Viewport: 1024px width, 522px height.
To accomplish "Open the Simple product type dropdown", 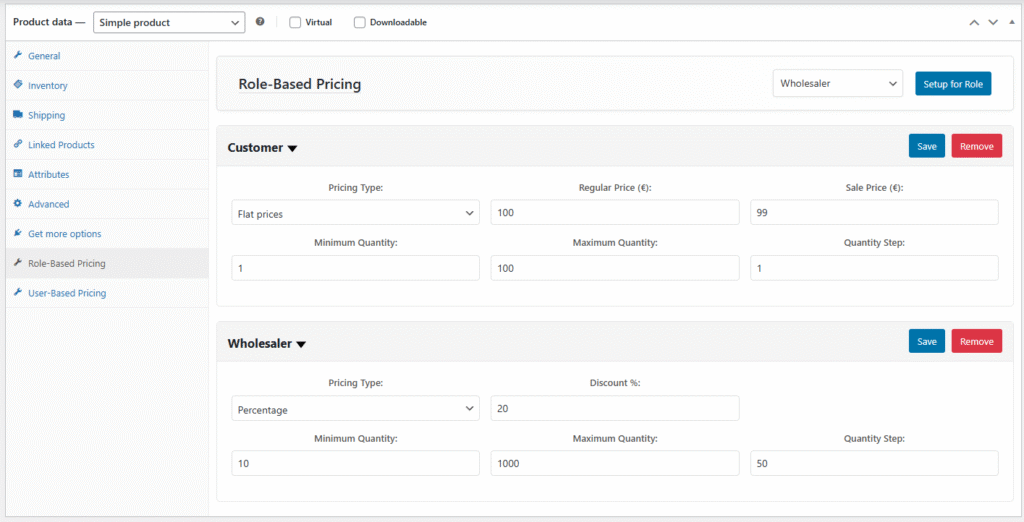I will pyautogui.click(x=169, y=22).
